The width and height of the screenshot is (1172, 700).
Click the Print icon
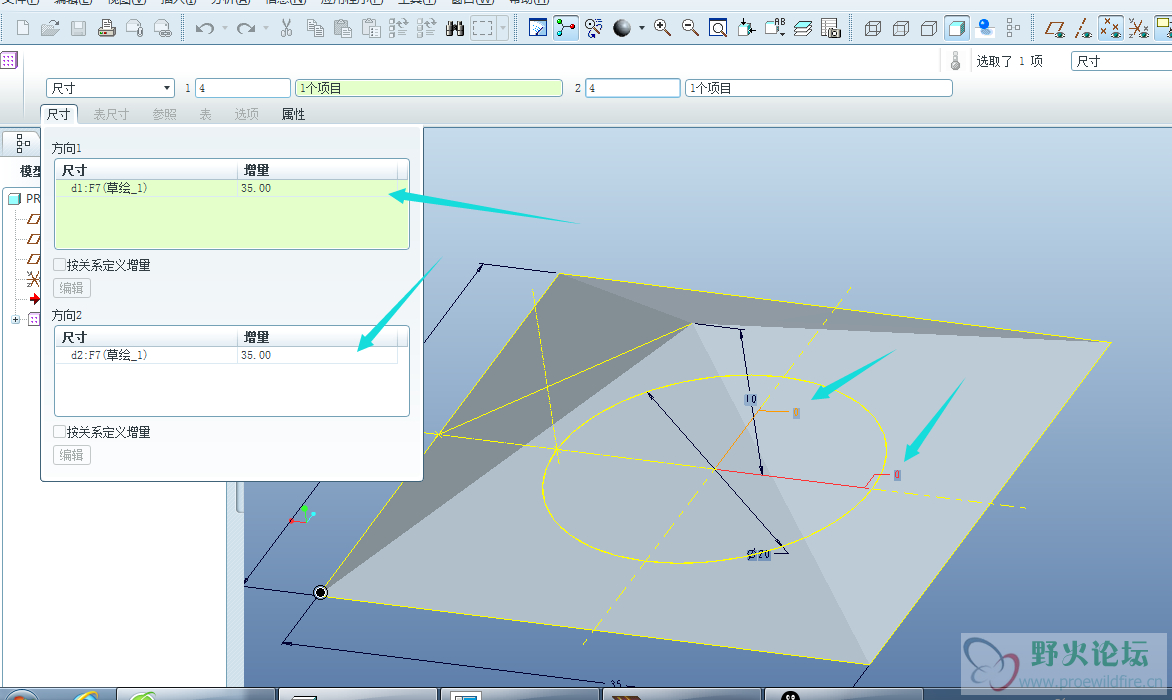click(107, 28)
